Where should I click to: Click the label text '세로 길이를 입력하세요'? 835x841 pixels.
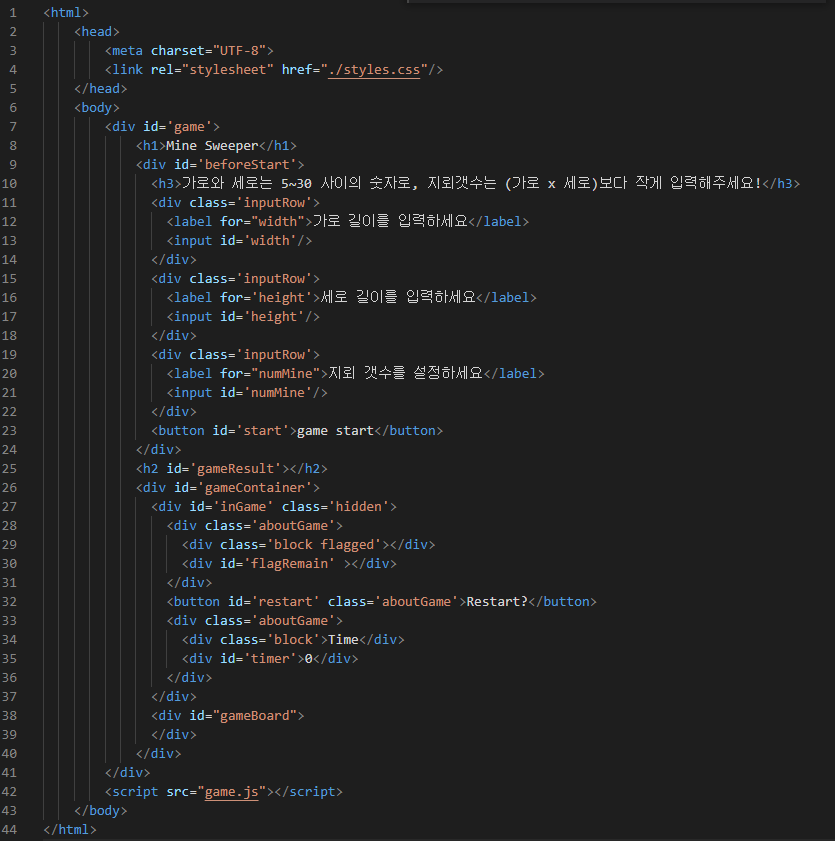point(398,297)
